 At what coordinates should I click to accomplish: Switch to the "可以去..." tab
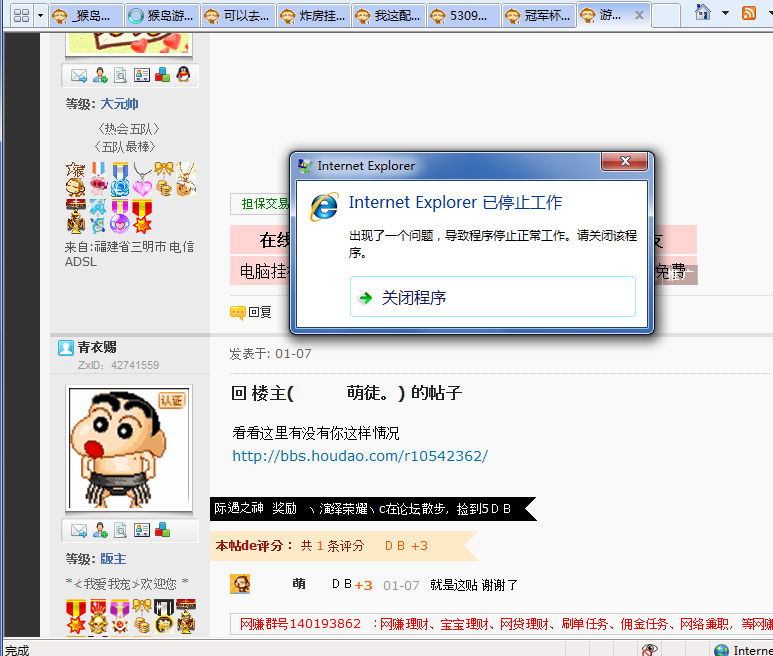point(239,16)
